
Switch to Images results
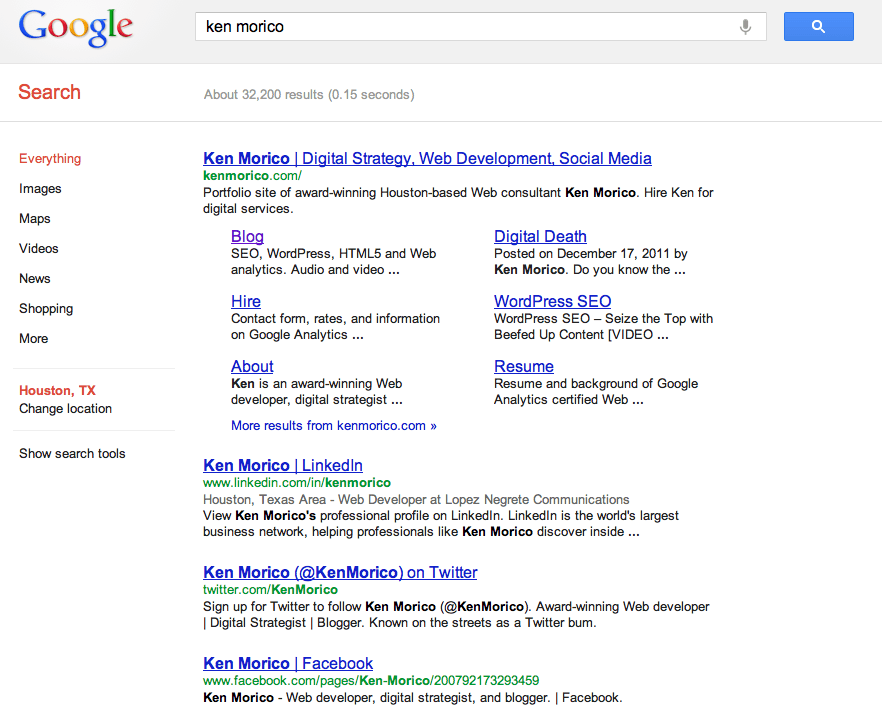pyautogui.click(x=40, y=188)
